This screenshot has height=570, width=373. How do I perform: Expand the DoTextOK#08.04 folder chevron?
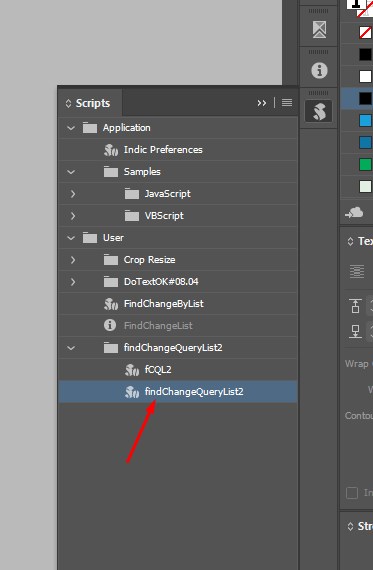tap(73, 282)
